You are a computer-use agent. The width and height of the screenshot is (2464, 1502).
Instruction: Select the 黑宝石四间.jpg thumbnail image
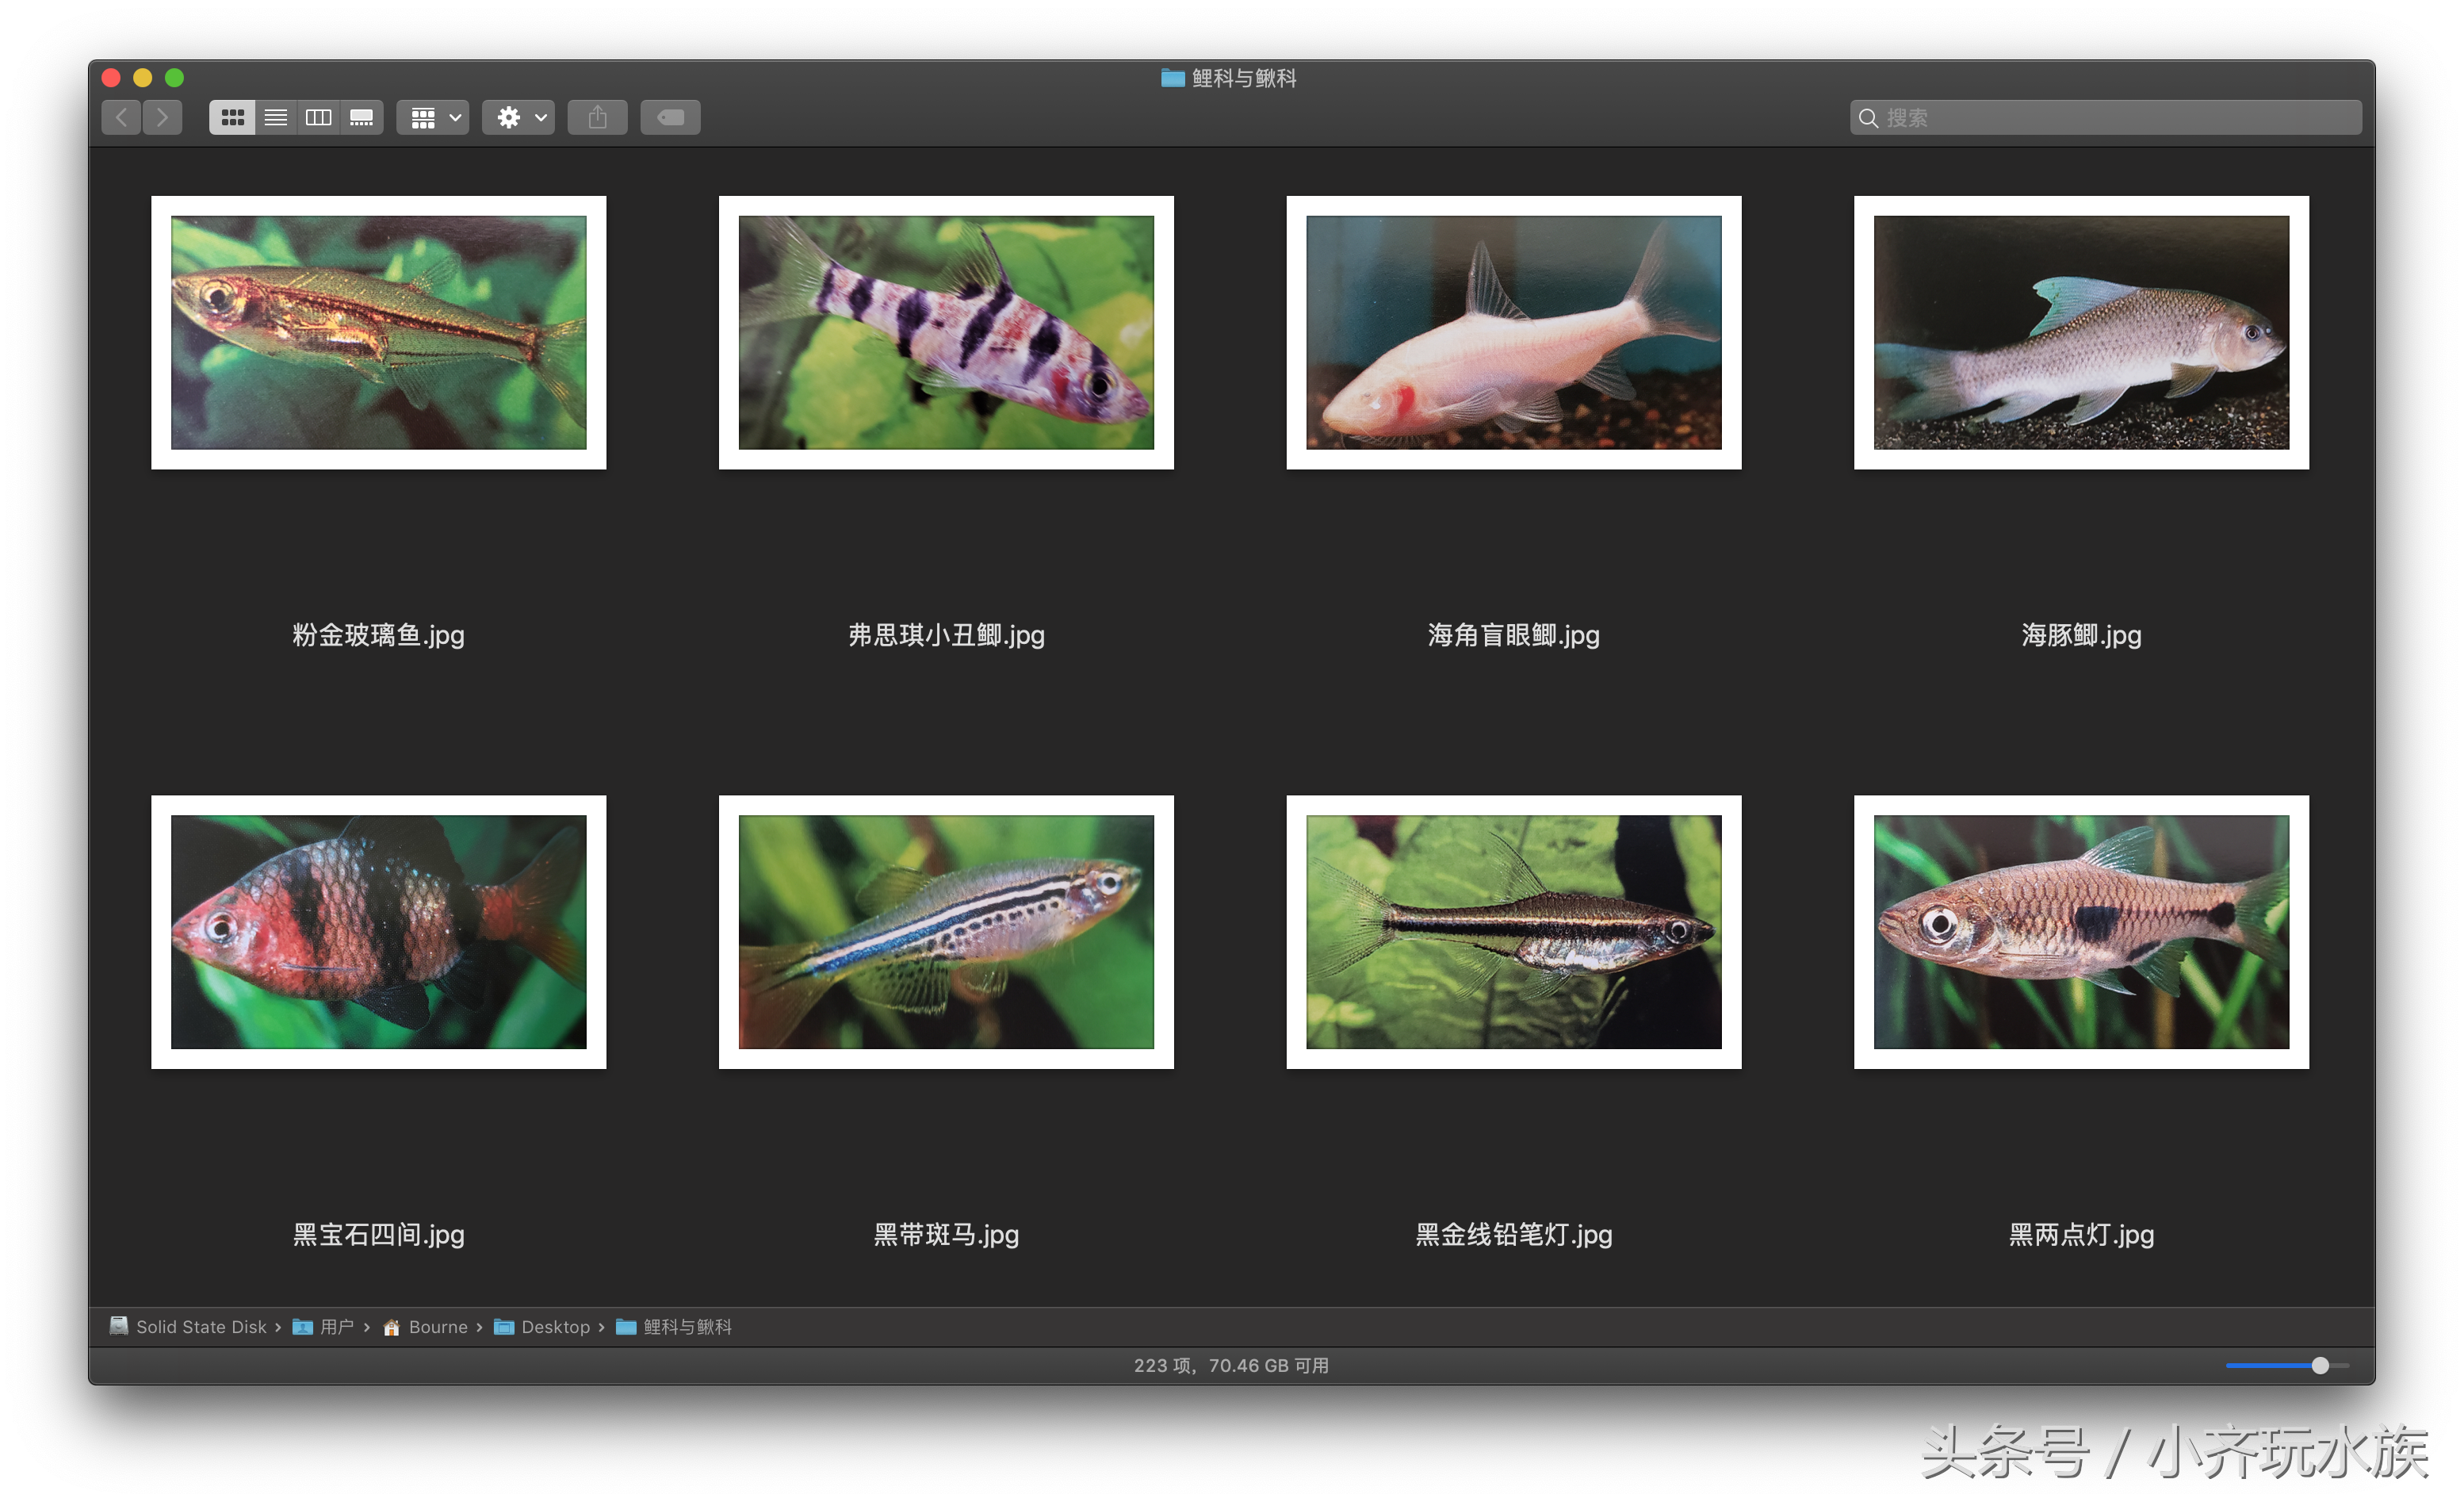tap(379, 932)
